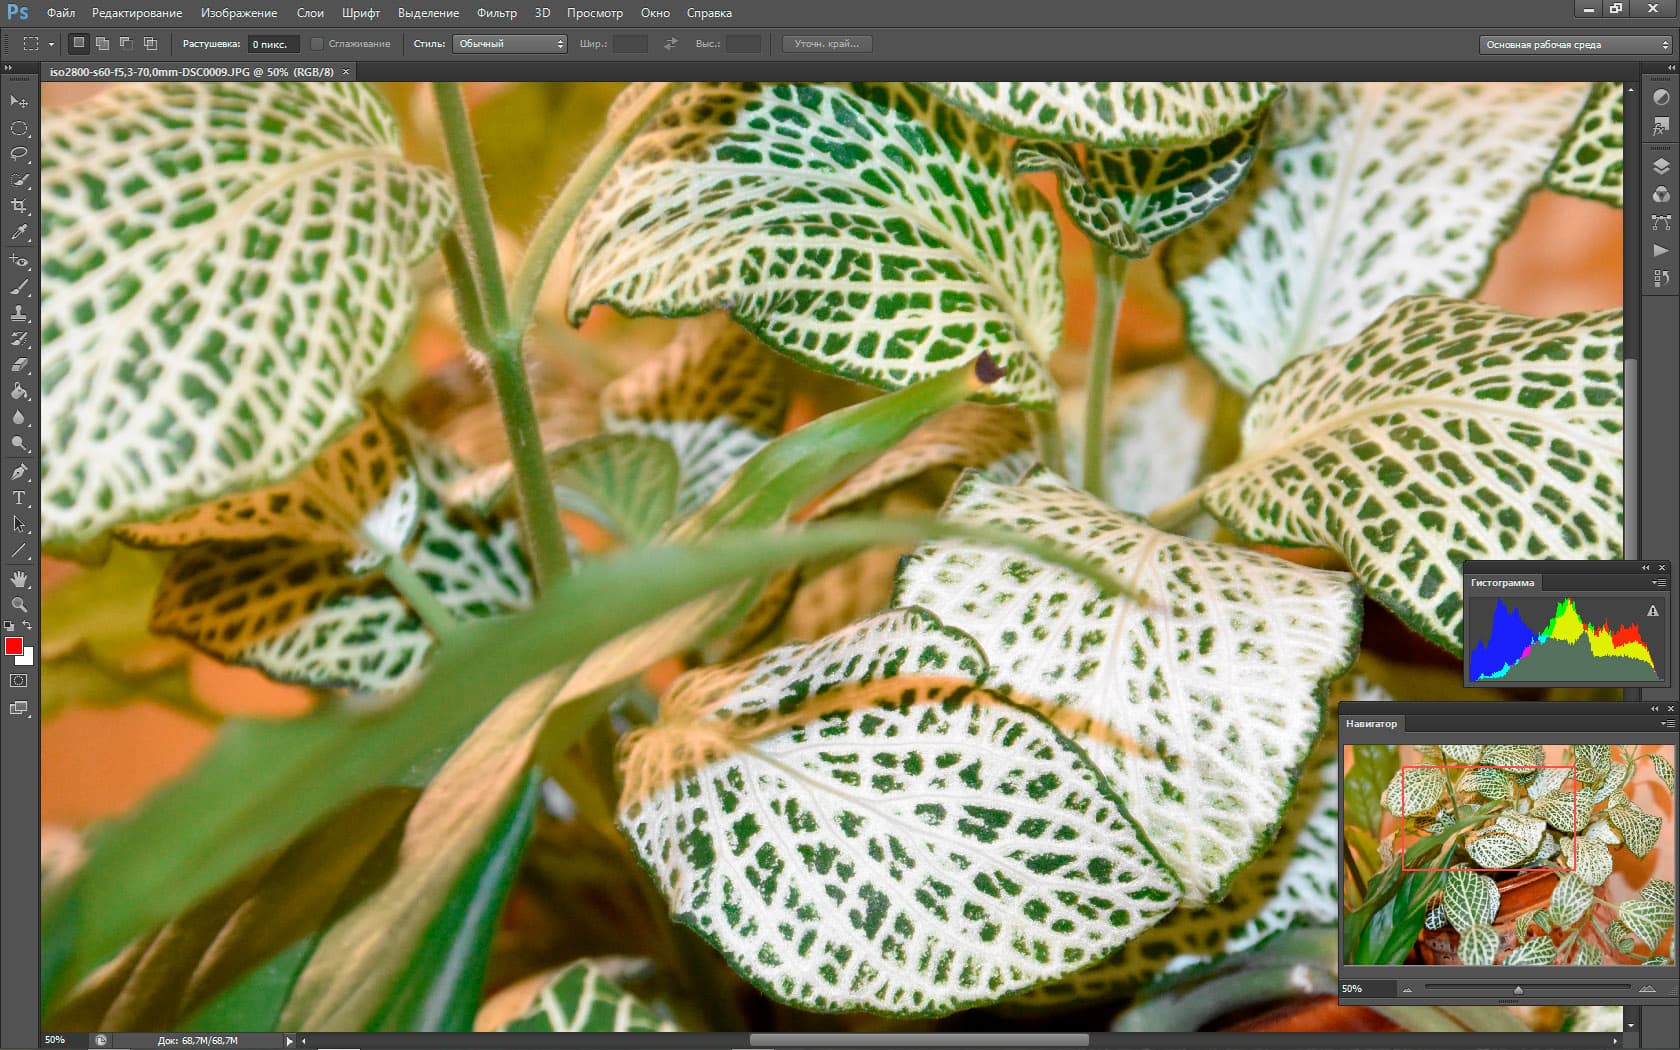
Task: Select the Zoom tool
Action: [19, 605]
